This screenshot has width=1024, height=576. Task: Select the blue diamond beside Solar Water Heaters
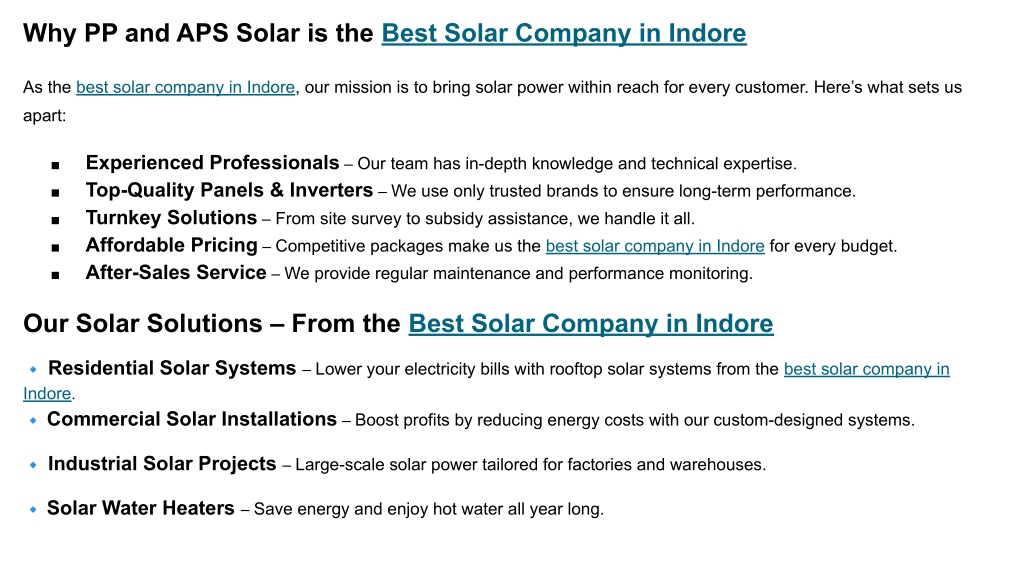pyautogui.click(x=33, y=509)
